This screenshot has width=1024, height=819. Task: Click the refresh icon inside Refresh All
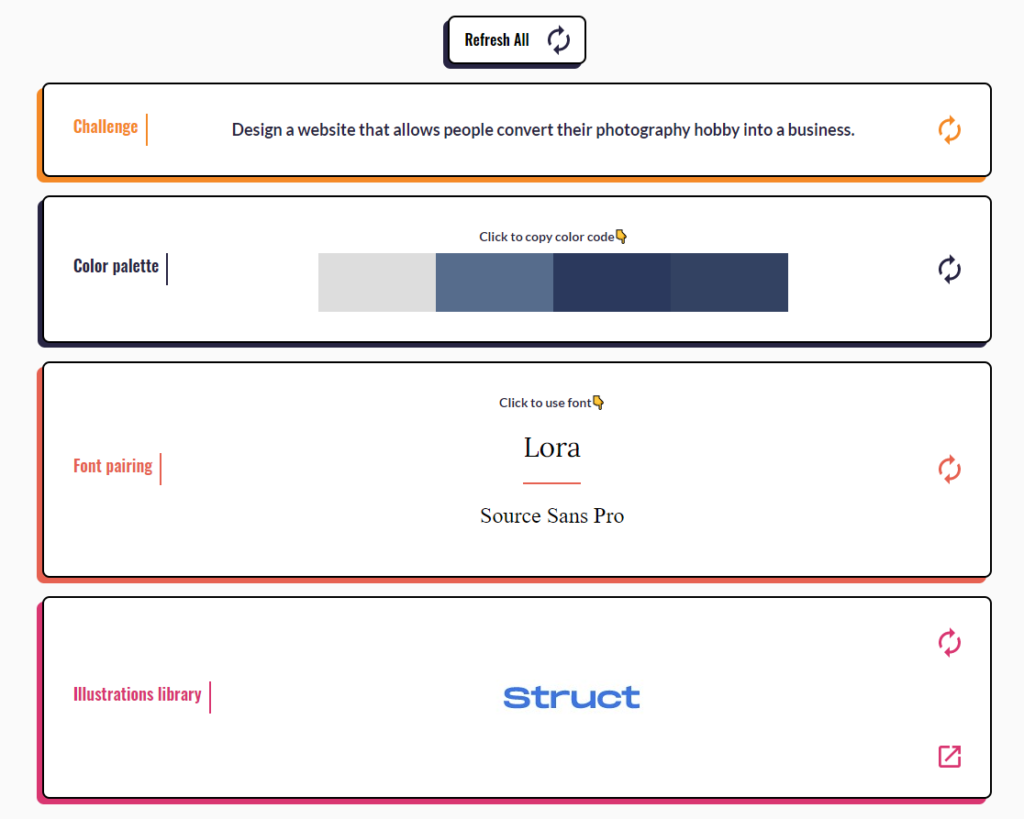click(558, 41)
